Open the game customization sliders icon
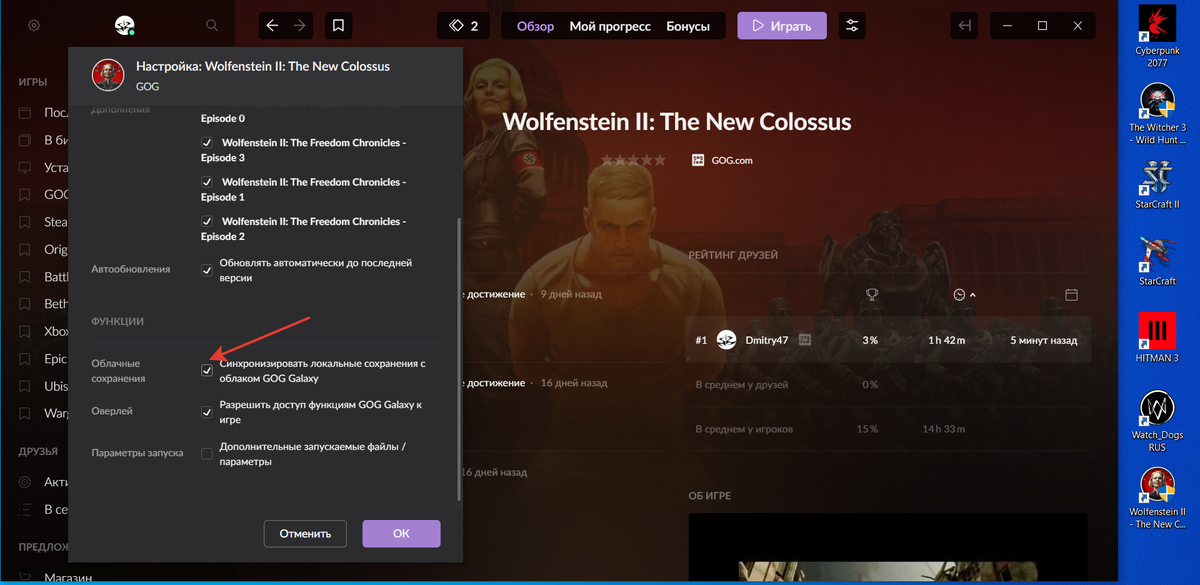The height and width of the screenshot is (585, 1200). tap(852, 25)
